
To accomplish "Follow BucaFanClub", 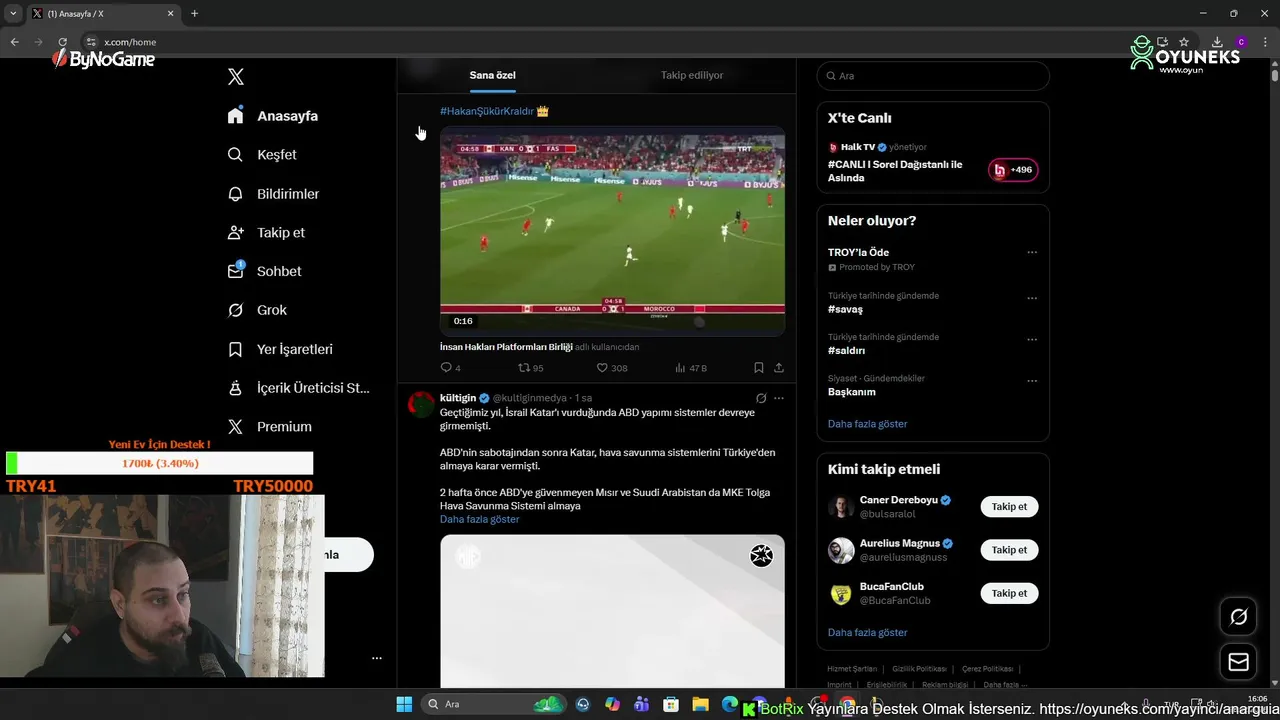I will (1009, 593).
